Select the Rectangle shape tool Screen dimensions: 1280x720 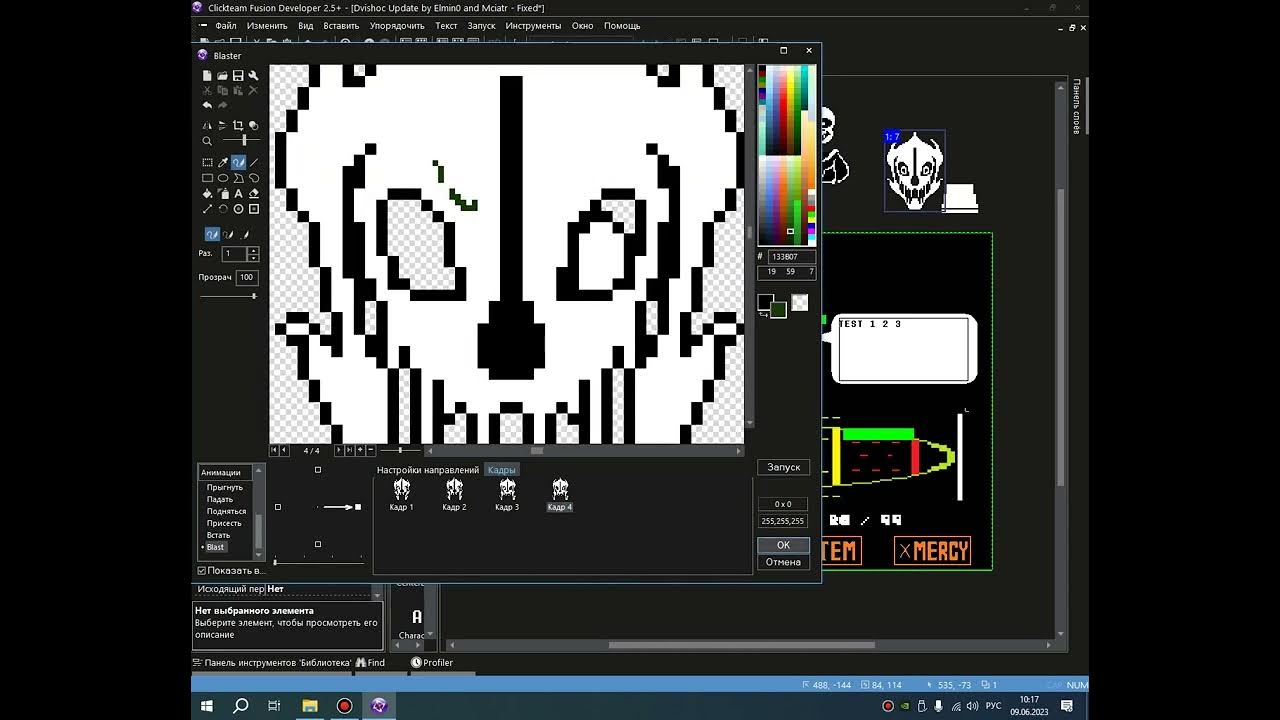[207, 178]
